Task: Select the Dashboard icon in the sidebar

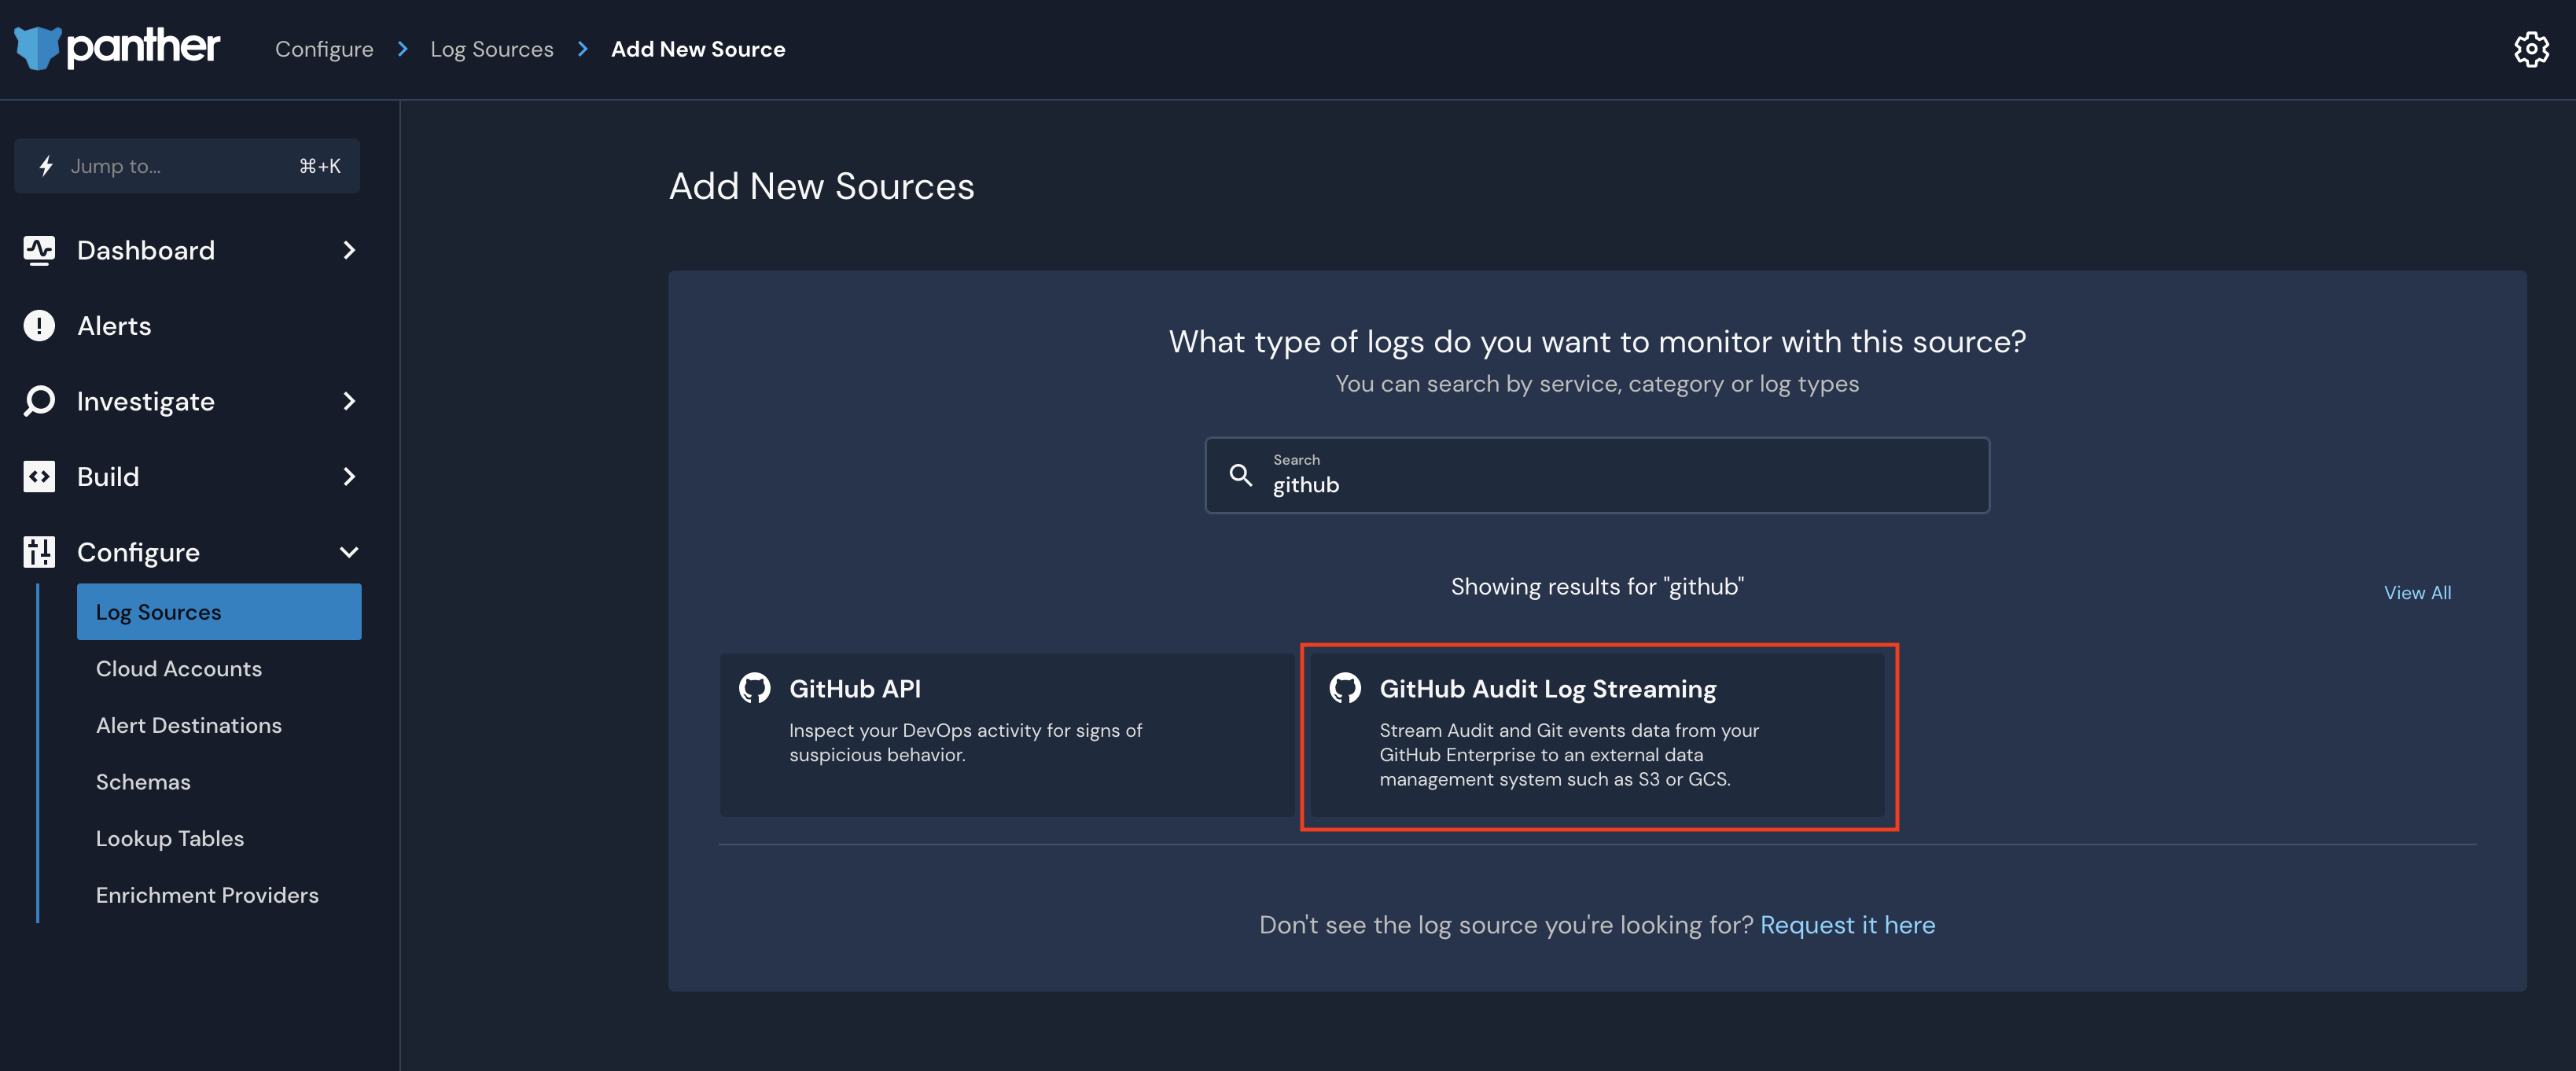Action: click(x=38, y=250)
